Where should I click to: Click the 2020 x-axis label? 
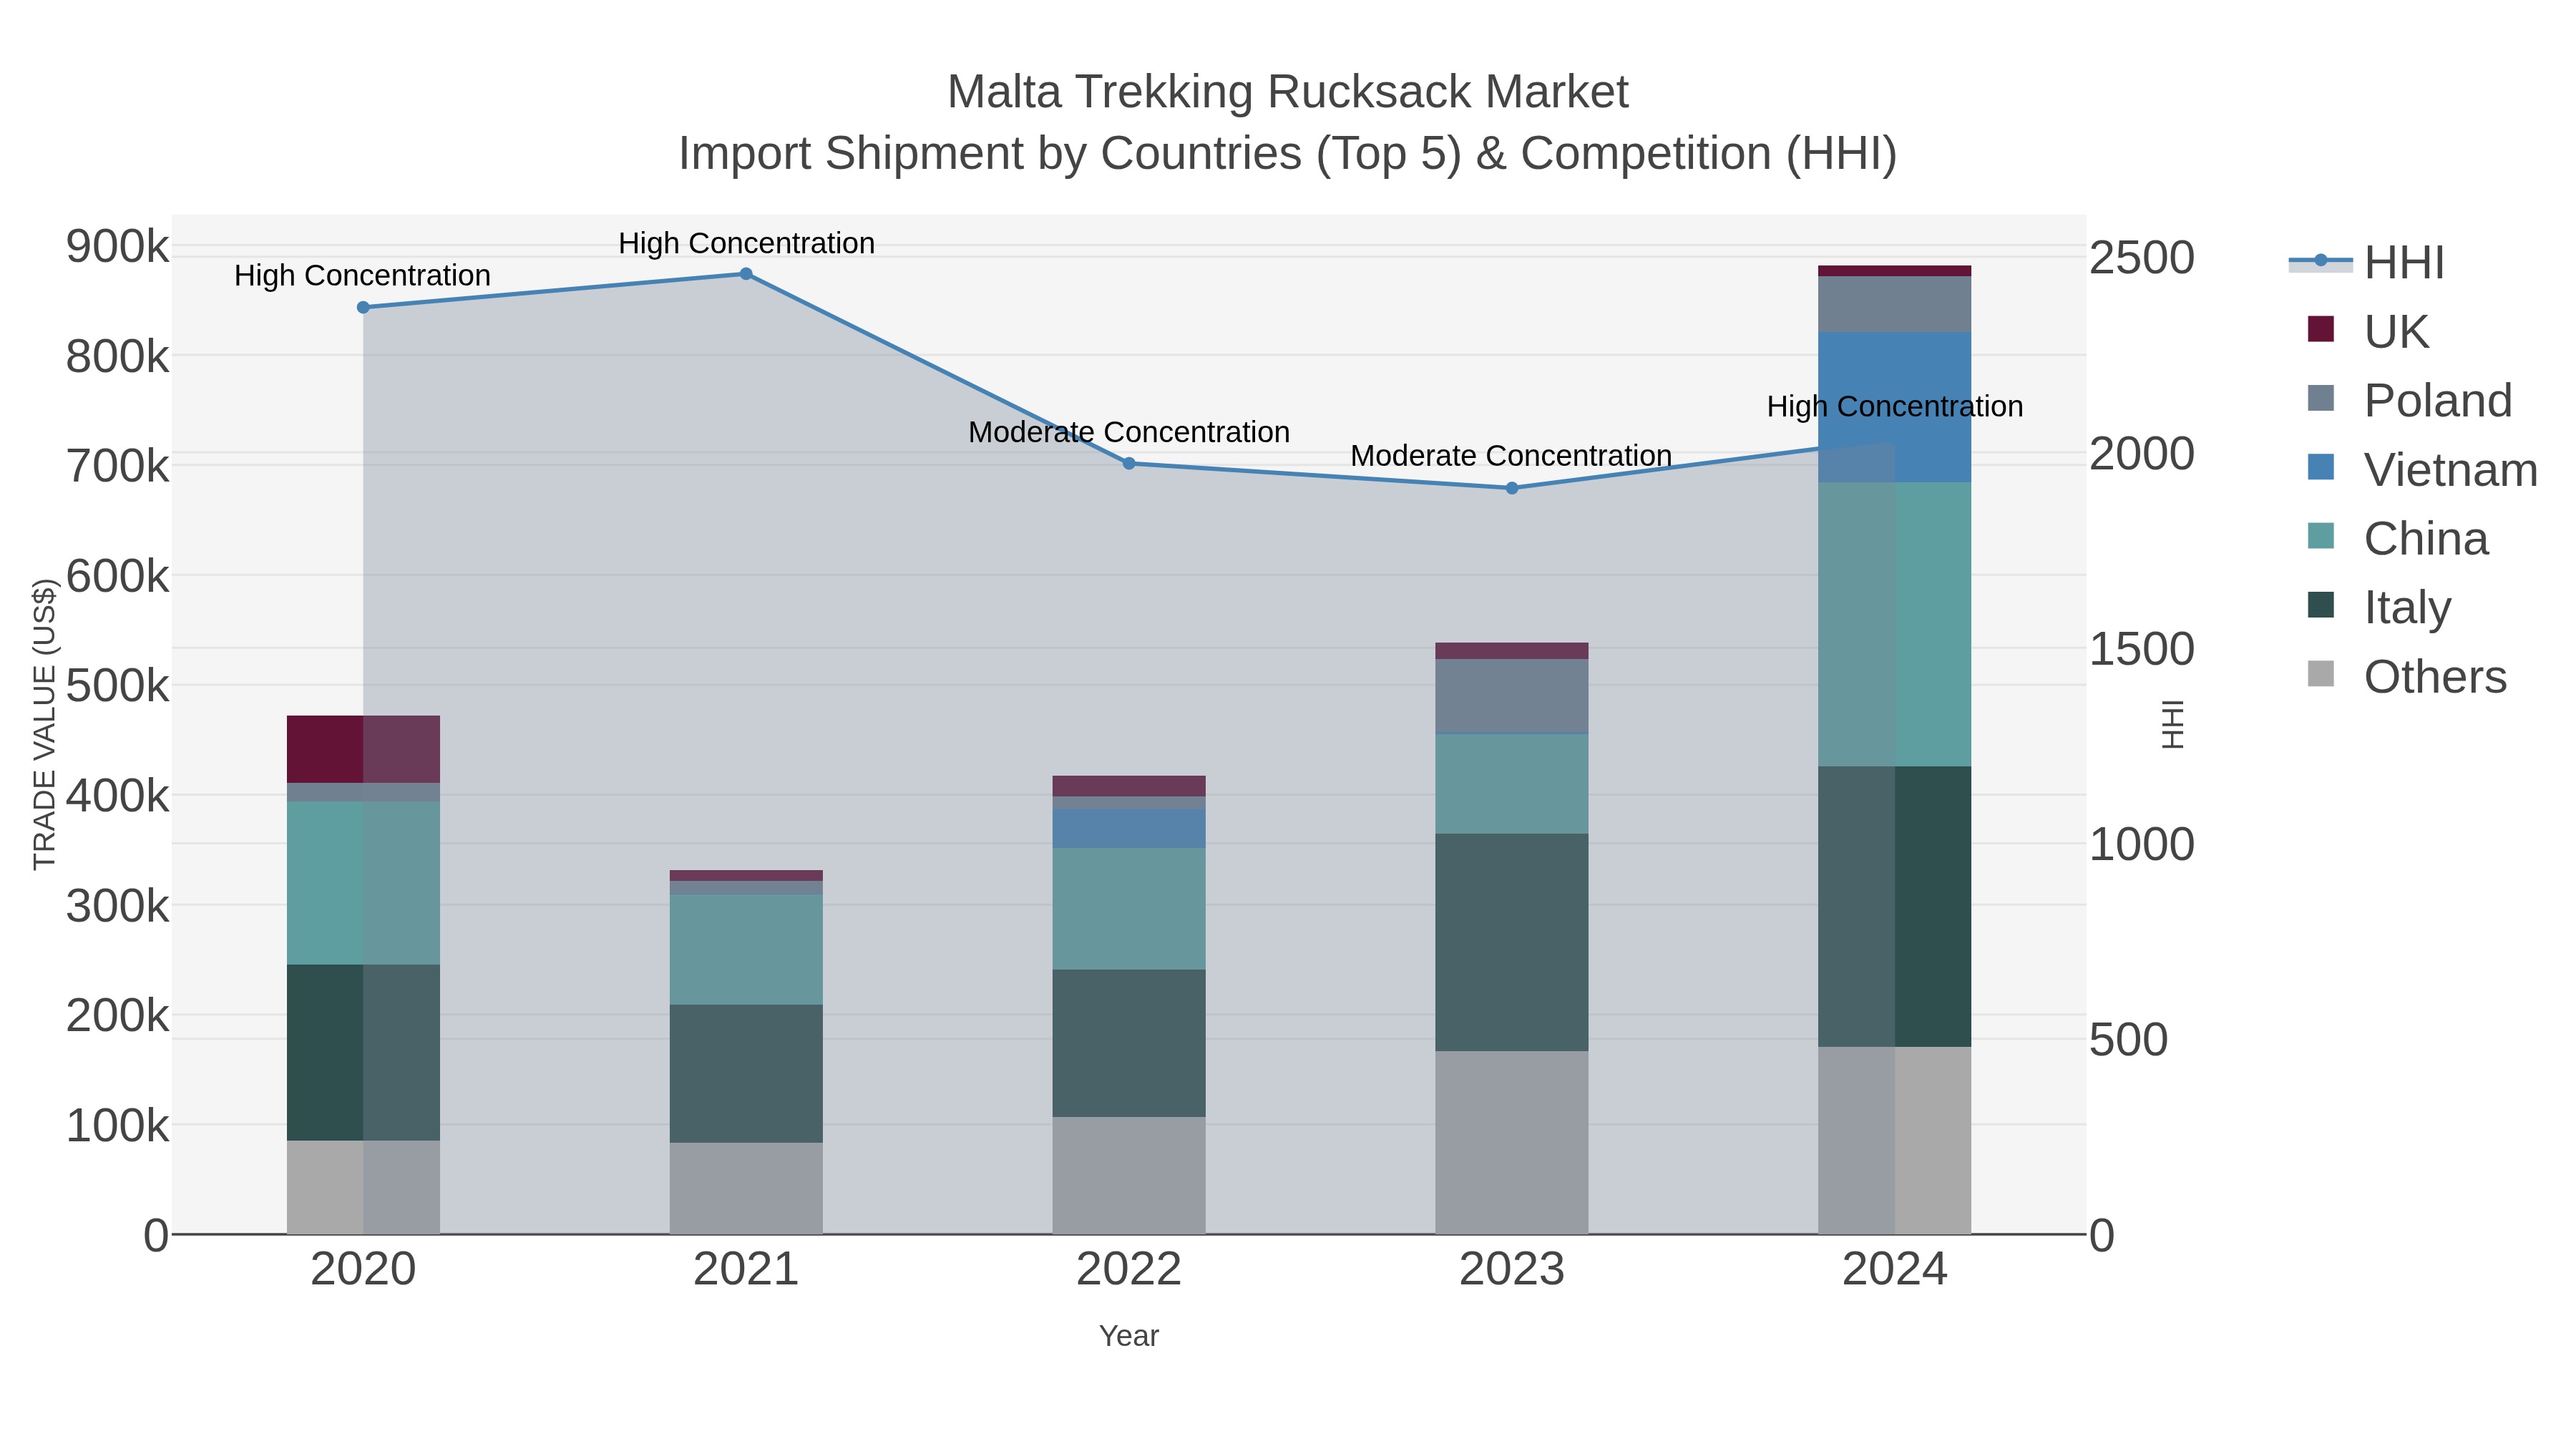pos(363,1270)
